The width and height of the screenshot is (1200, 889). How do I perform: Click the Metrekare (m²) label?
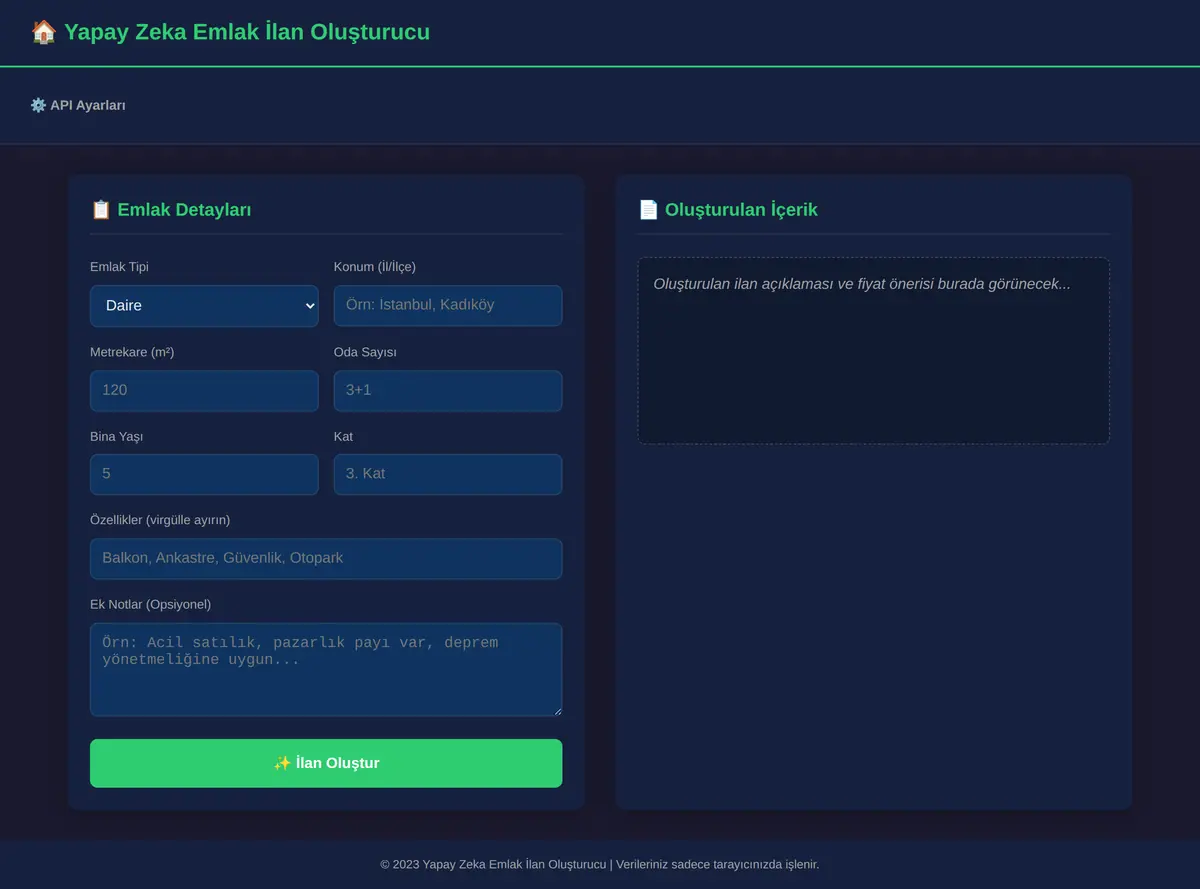tap(132, 352)
